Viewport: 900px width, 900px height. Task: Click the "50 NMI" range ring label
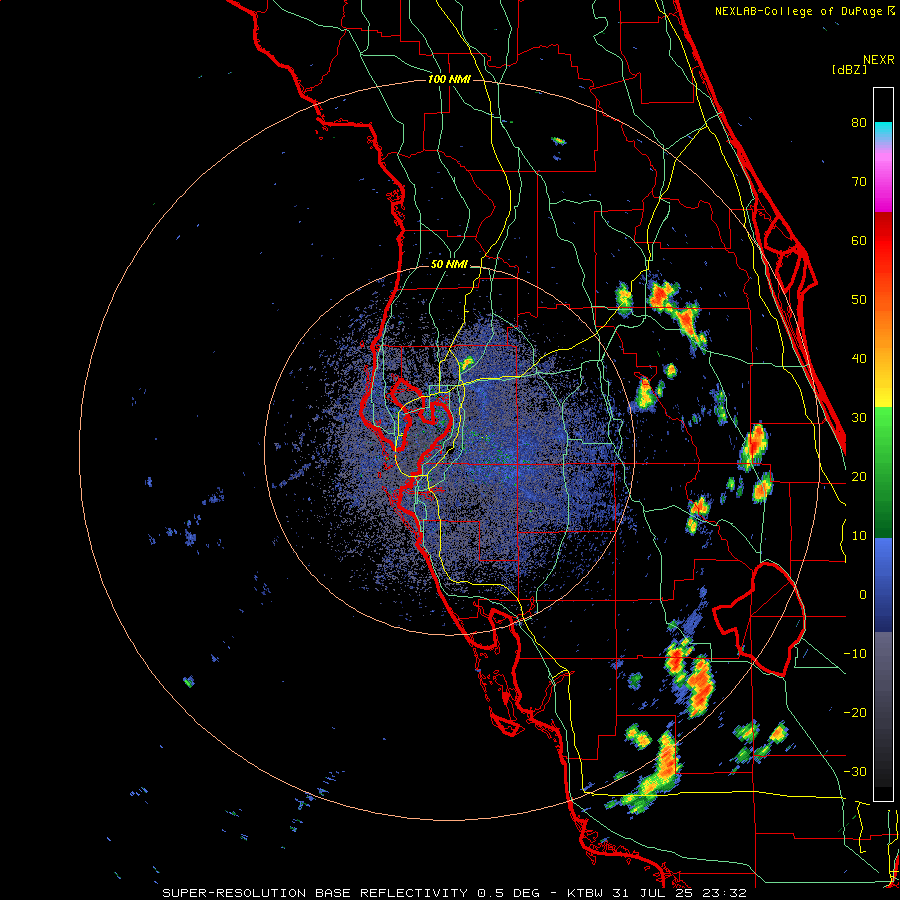click(449, 265)
